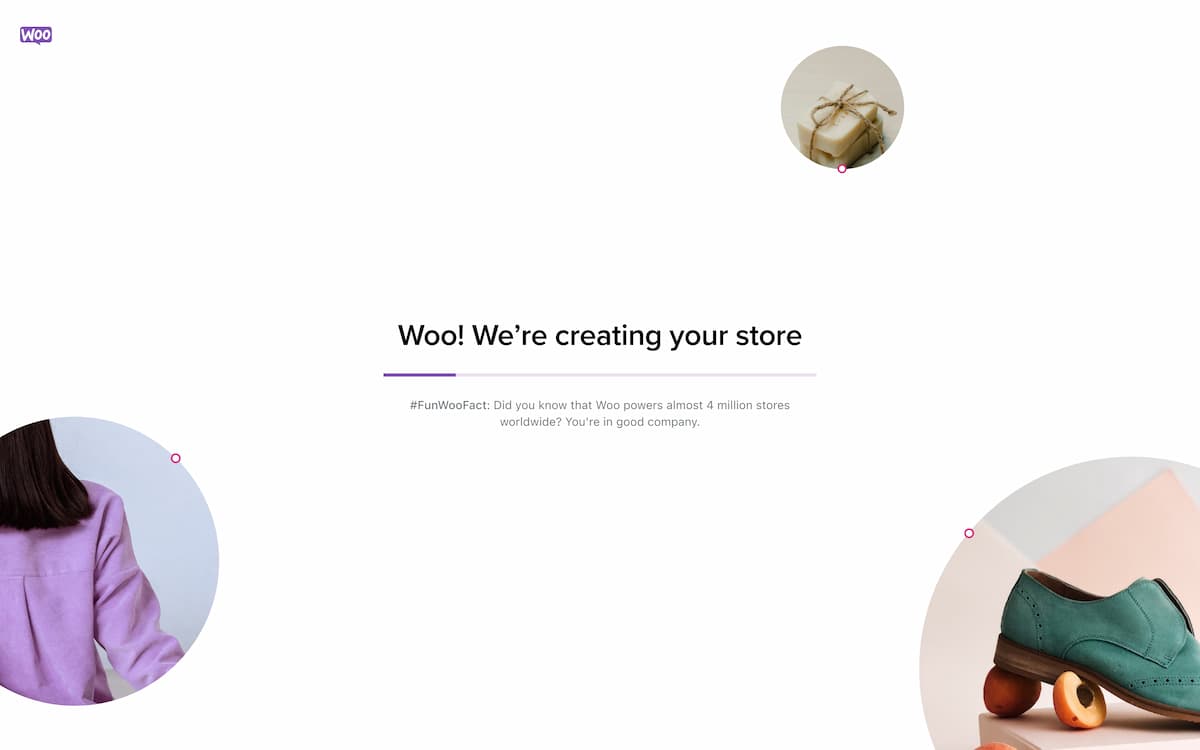Viewport: 1200px width, 750px height.
Task: Click the halved peach under the green shoe
Action: click(1080, 700)
